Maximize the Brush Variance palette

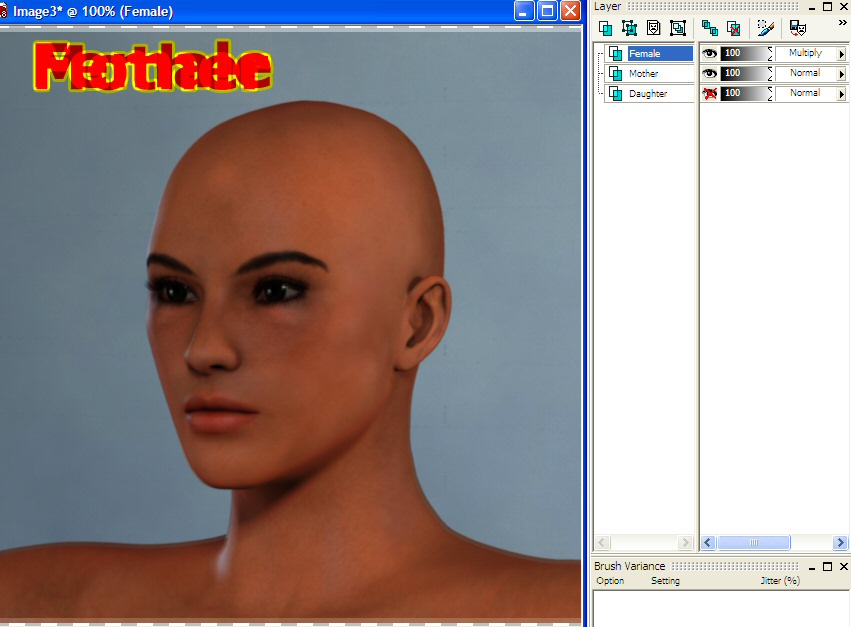(827, 567)
